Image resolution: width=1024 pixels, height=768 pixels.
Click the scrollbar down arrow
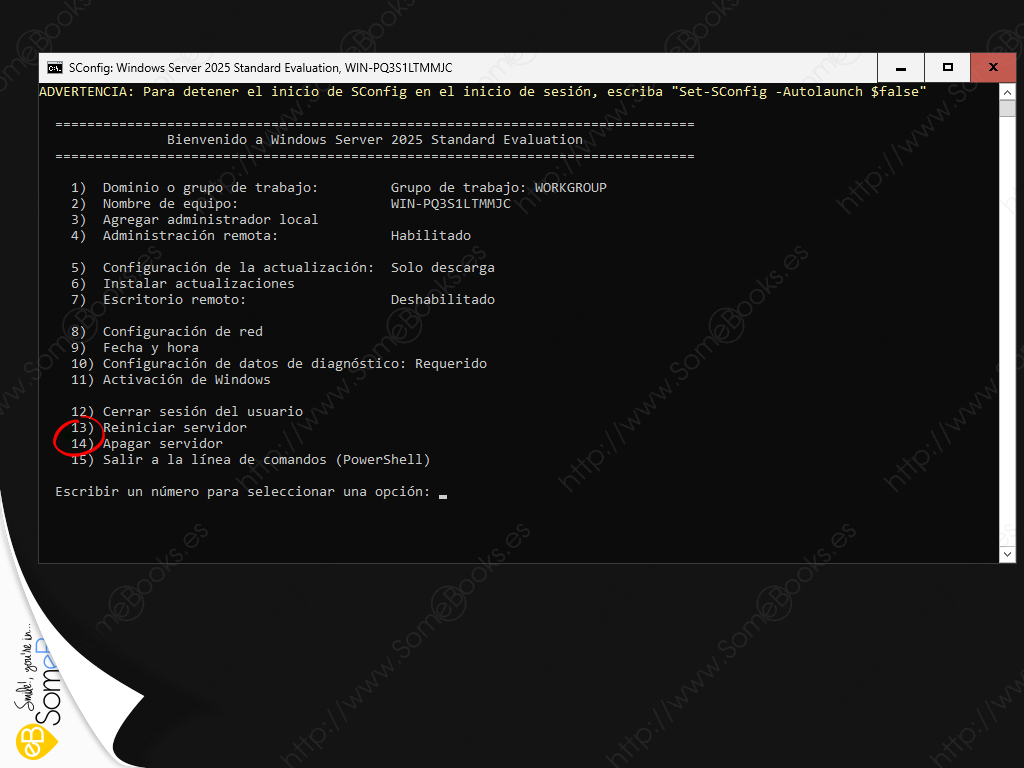(1007, 553)
